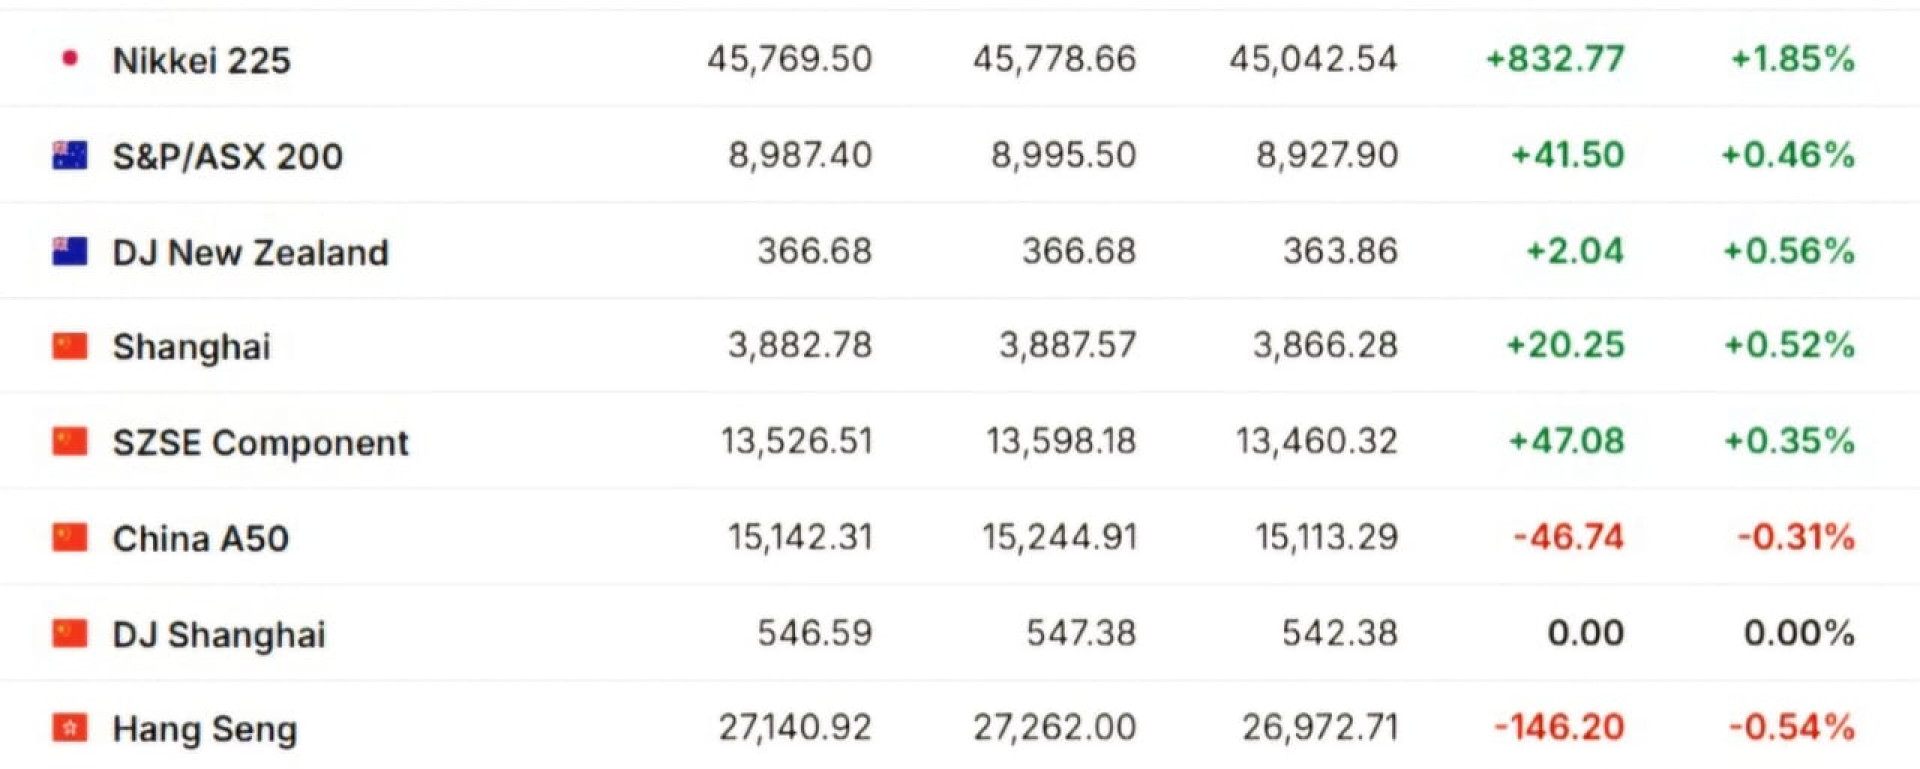Open the Hang Seng index

pos(204,729)
